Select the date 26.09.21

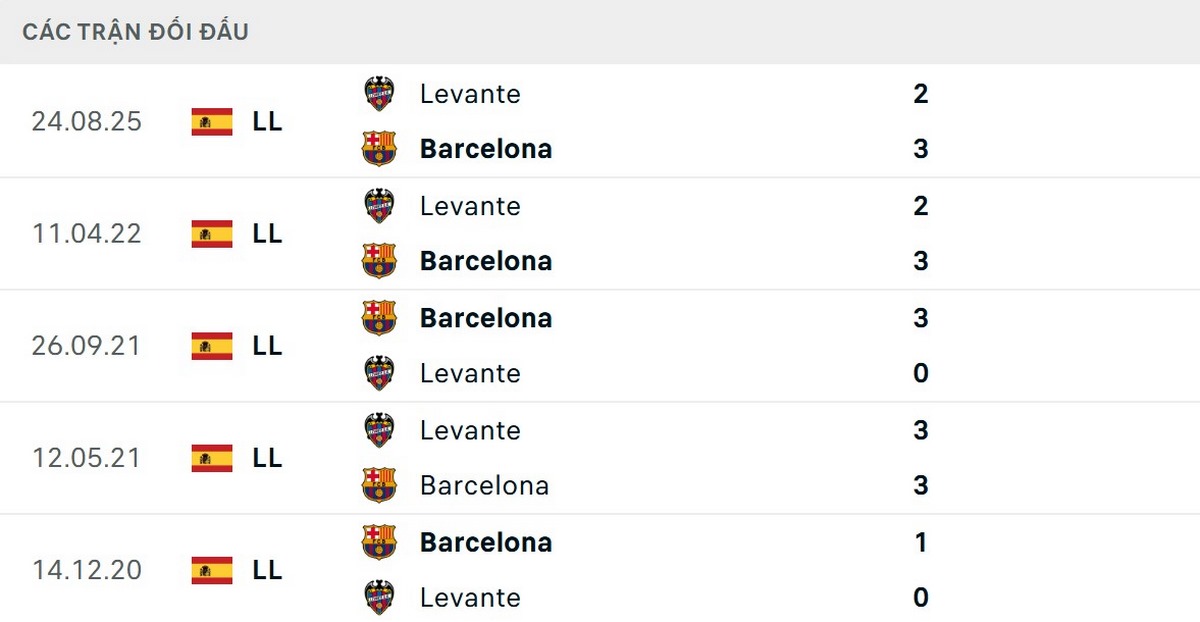(x=86, y=346)
